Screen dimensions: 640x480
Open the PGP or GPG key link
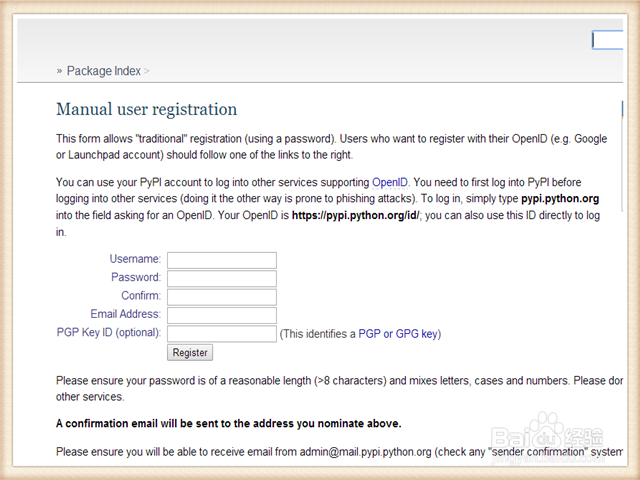(398, 334)
